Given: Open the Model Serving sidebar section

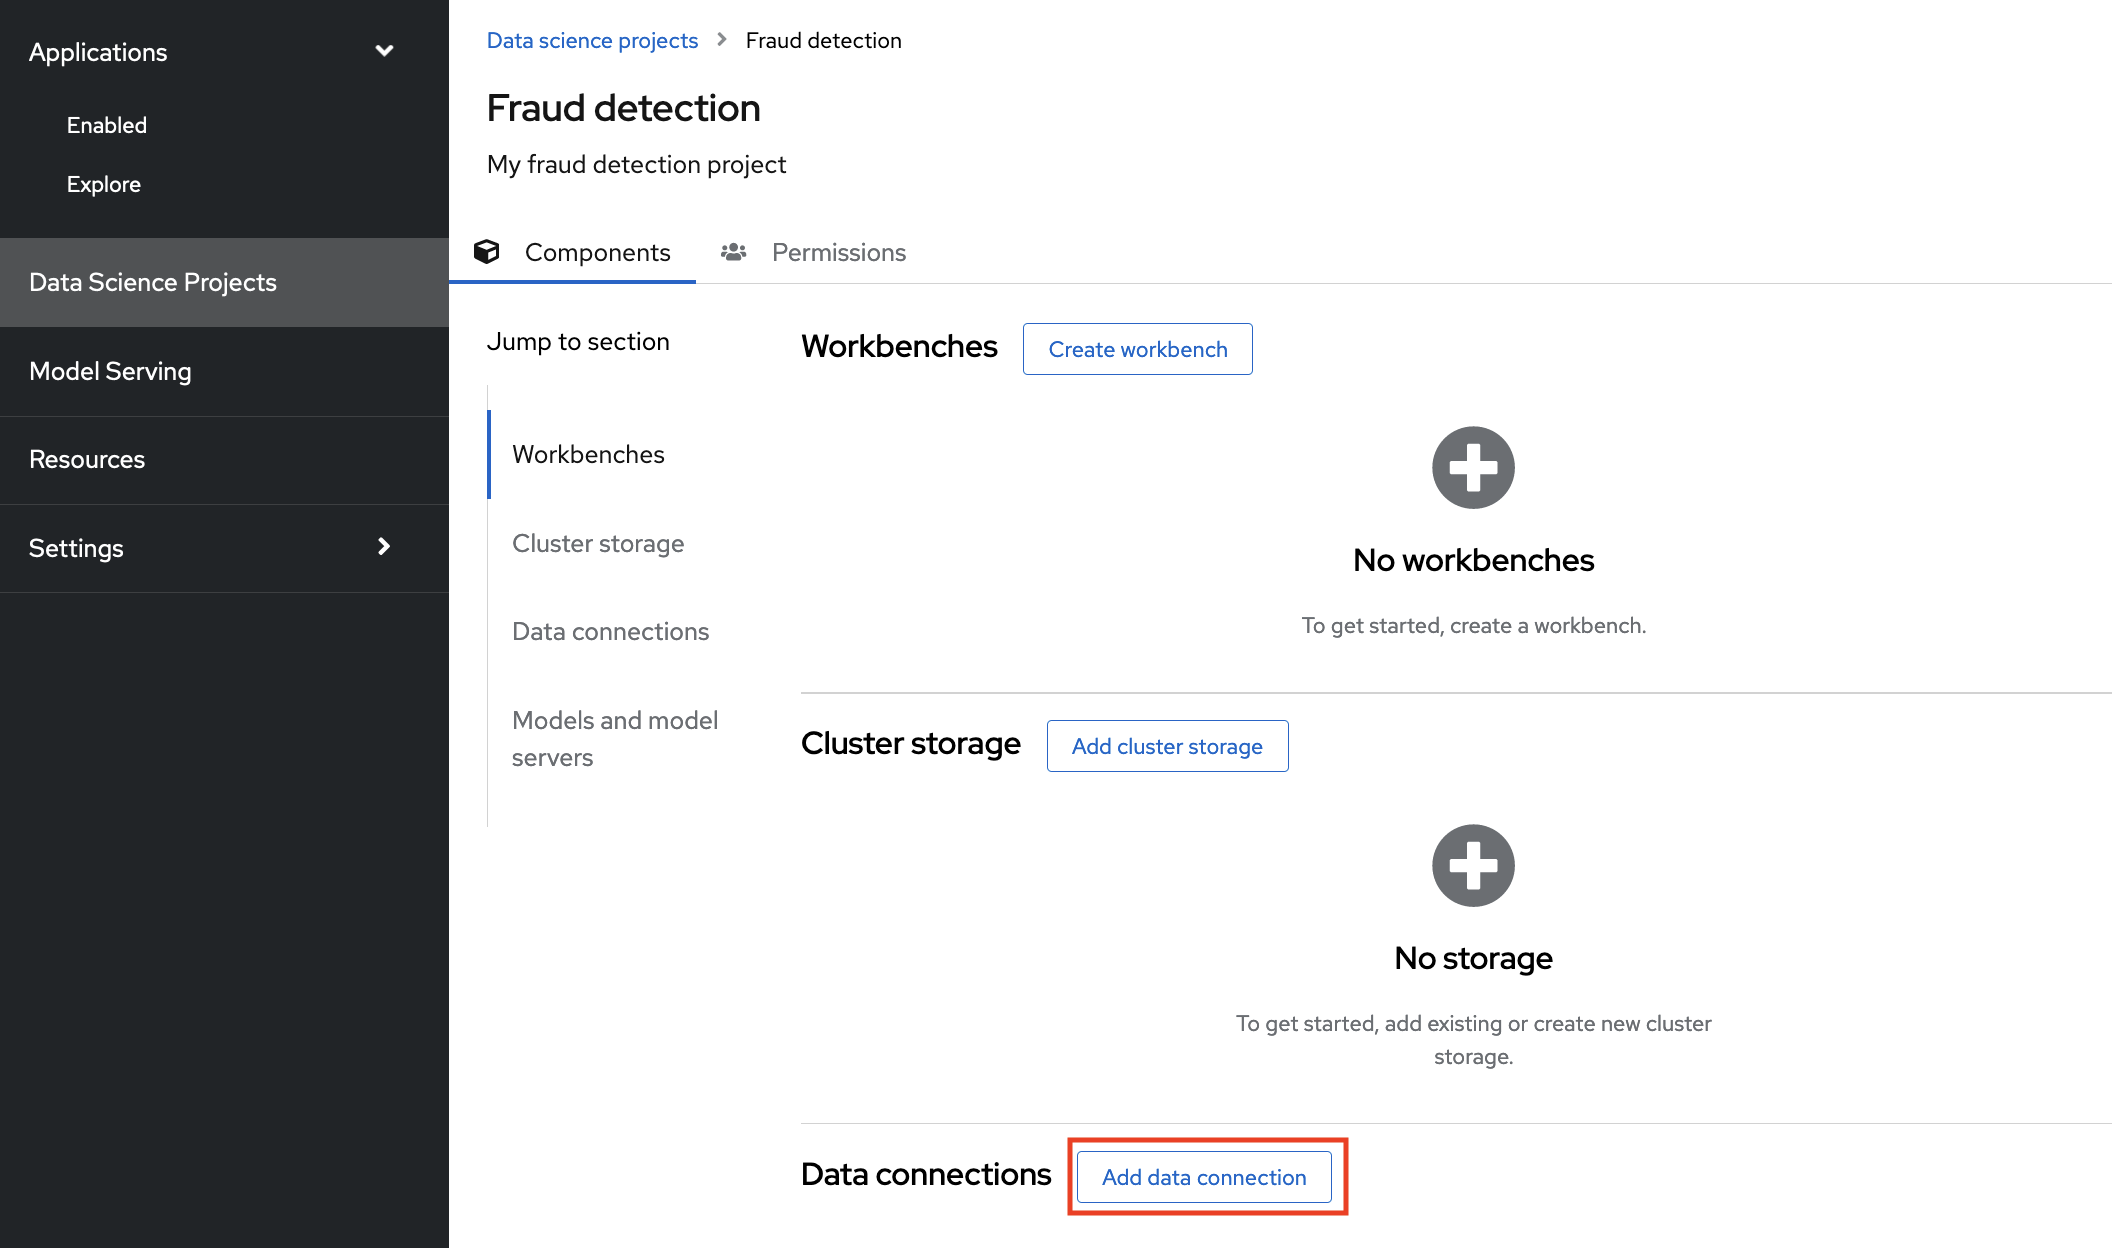Looking at the screenshot, I should (x=110, y=371).
